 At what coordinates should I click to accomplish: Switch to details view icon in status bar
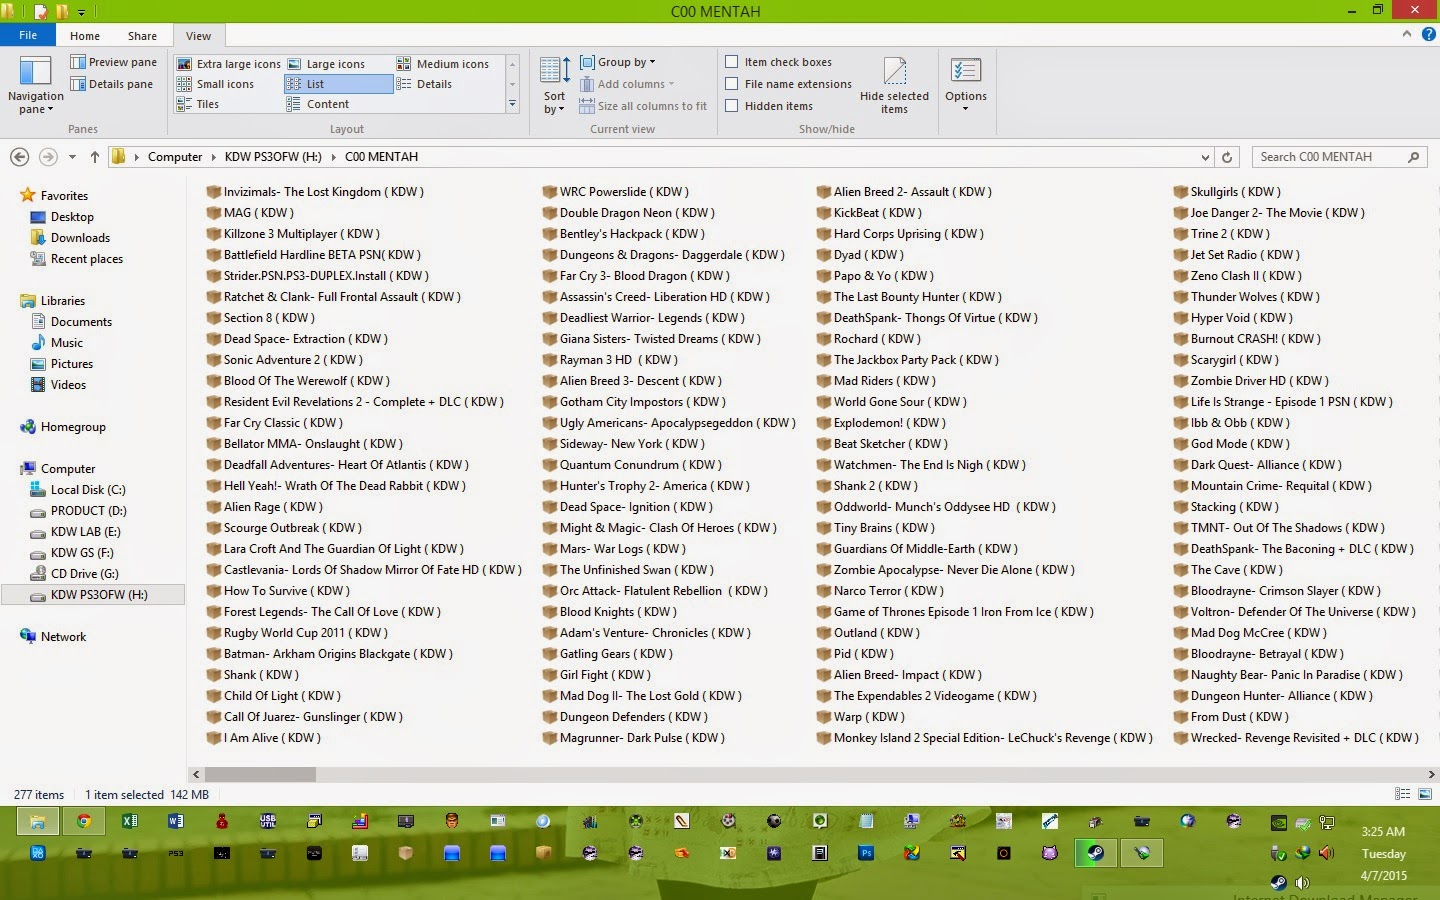1402,794
